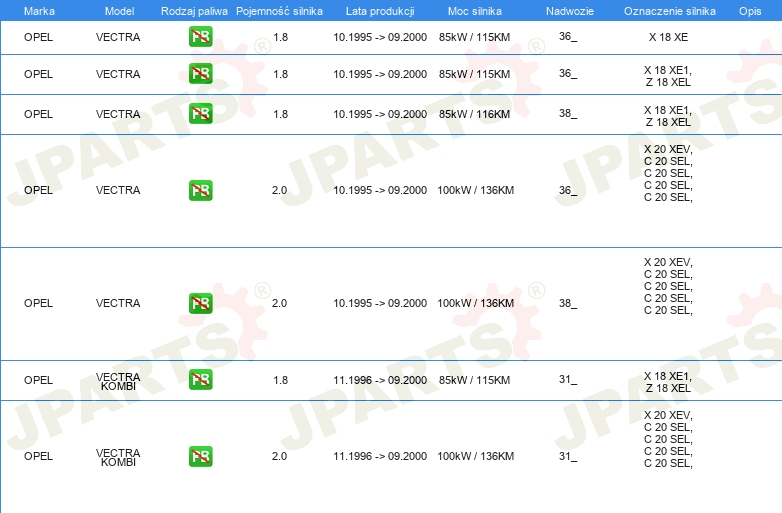This screenshot has height=513, width=782.
Task: Select VECTRA KOMBI model in 1.8 row
Action: coord(118,381)
